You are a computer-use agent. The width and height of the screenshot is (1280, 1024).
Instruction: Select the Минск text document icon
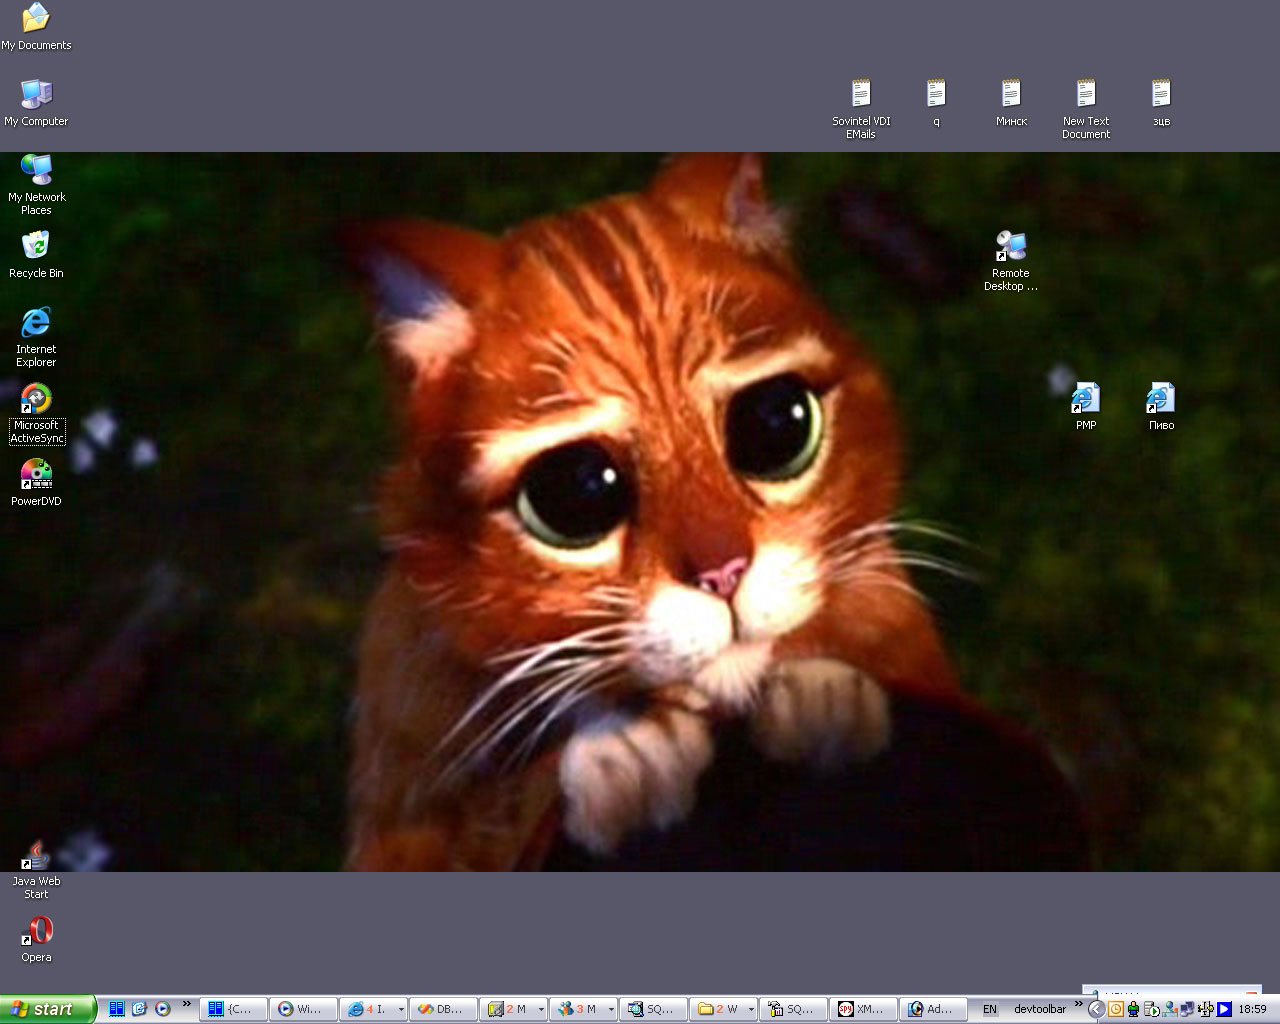click(1011, 103)
